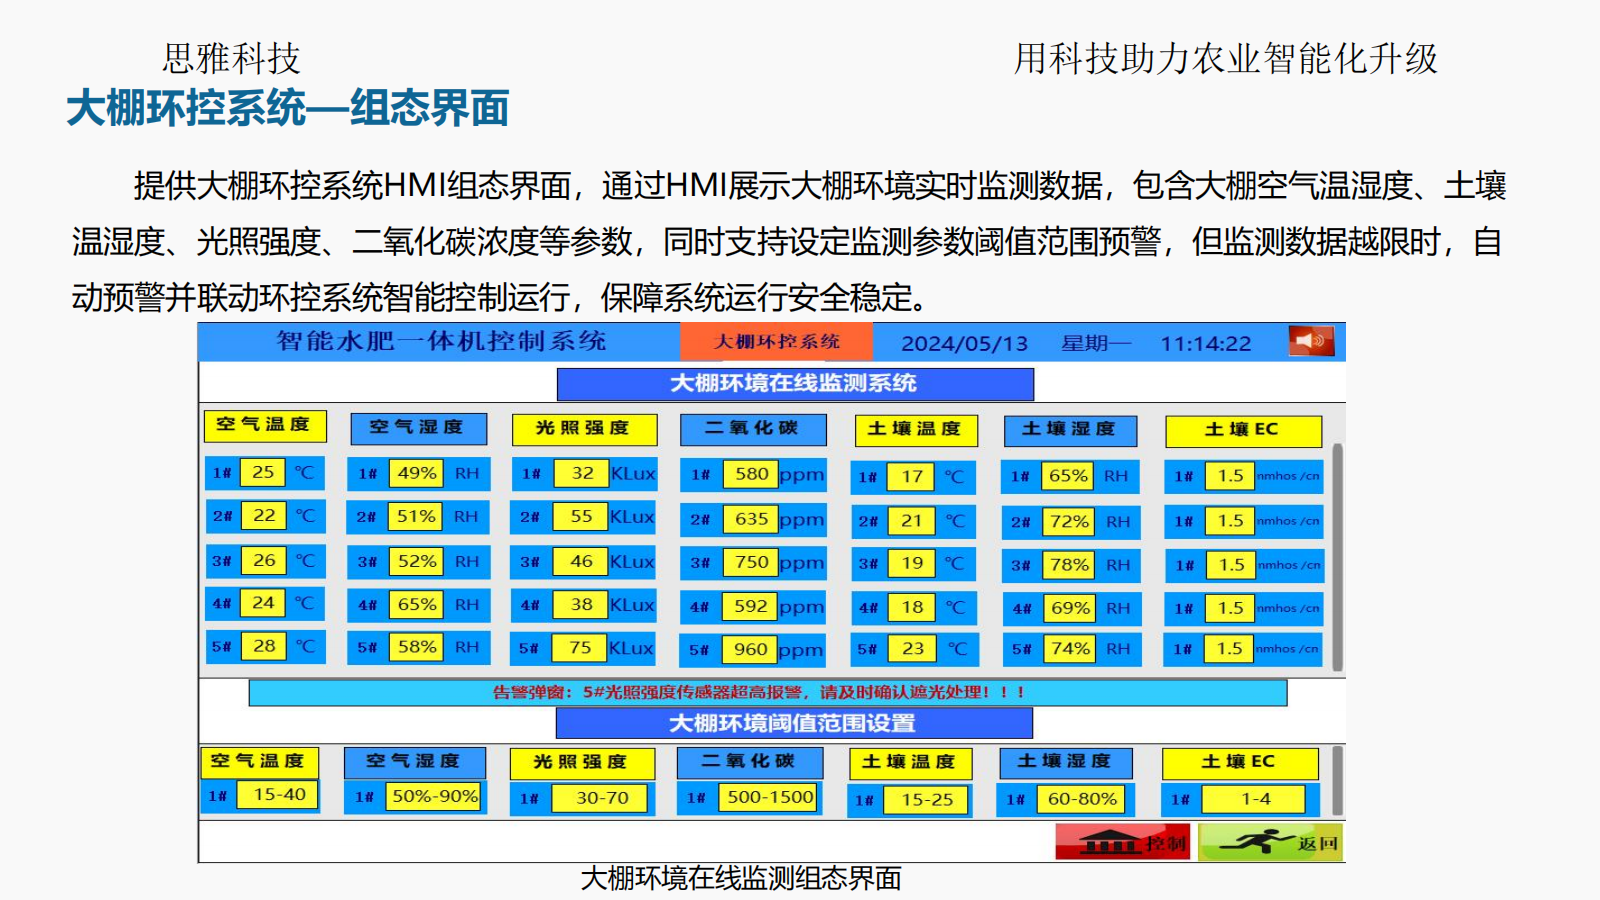Viewport: 1600px width, 900px height.
Task: Click the date 2024/05/13 in header
Action: [964, 343]
